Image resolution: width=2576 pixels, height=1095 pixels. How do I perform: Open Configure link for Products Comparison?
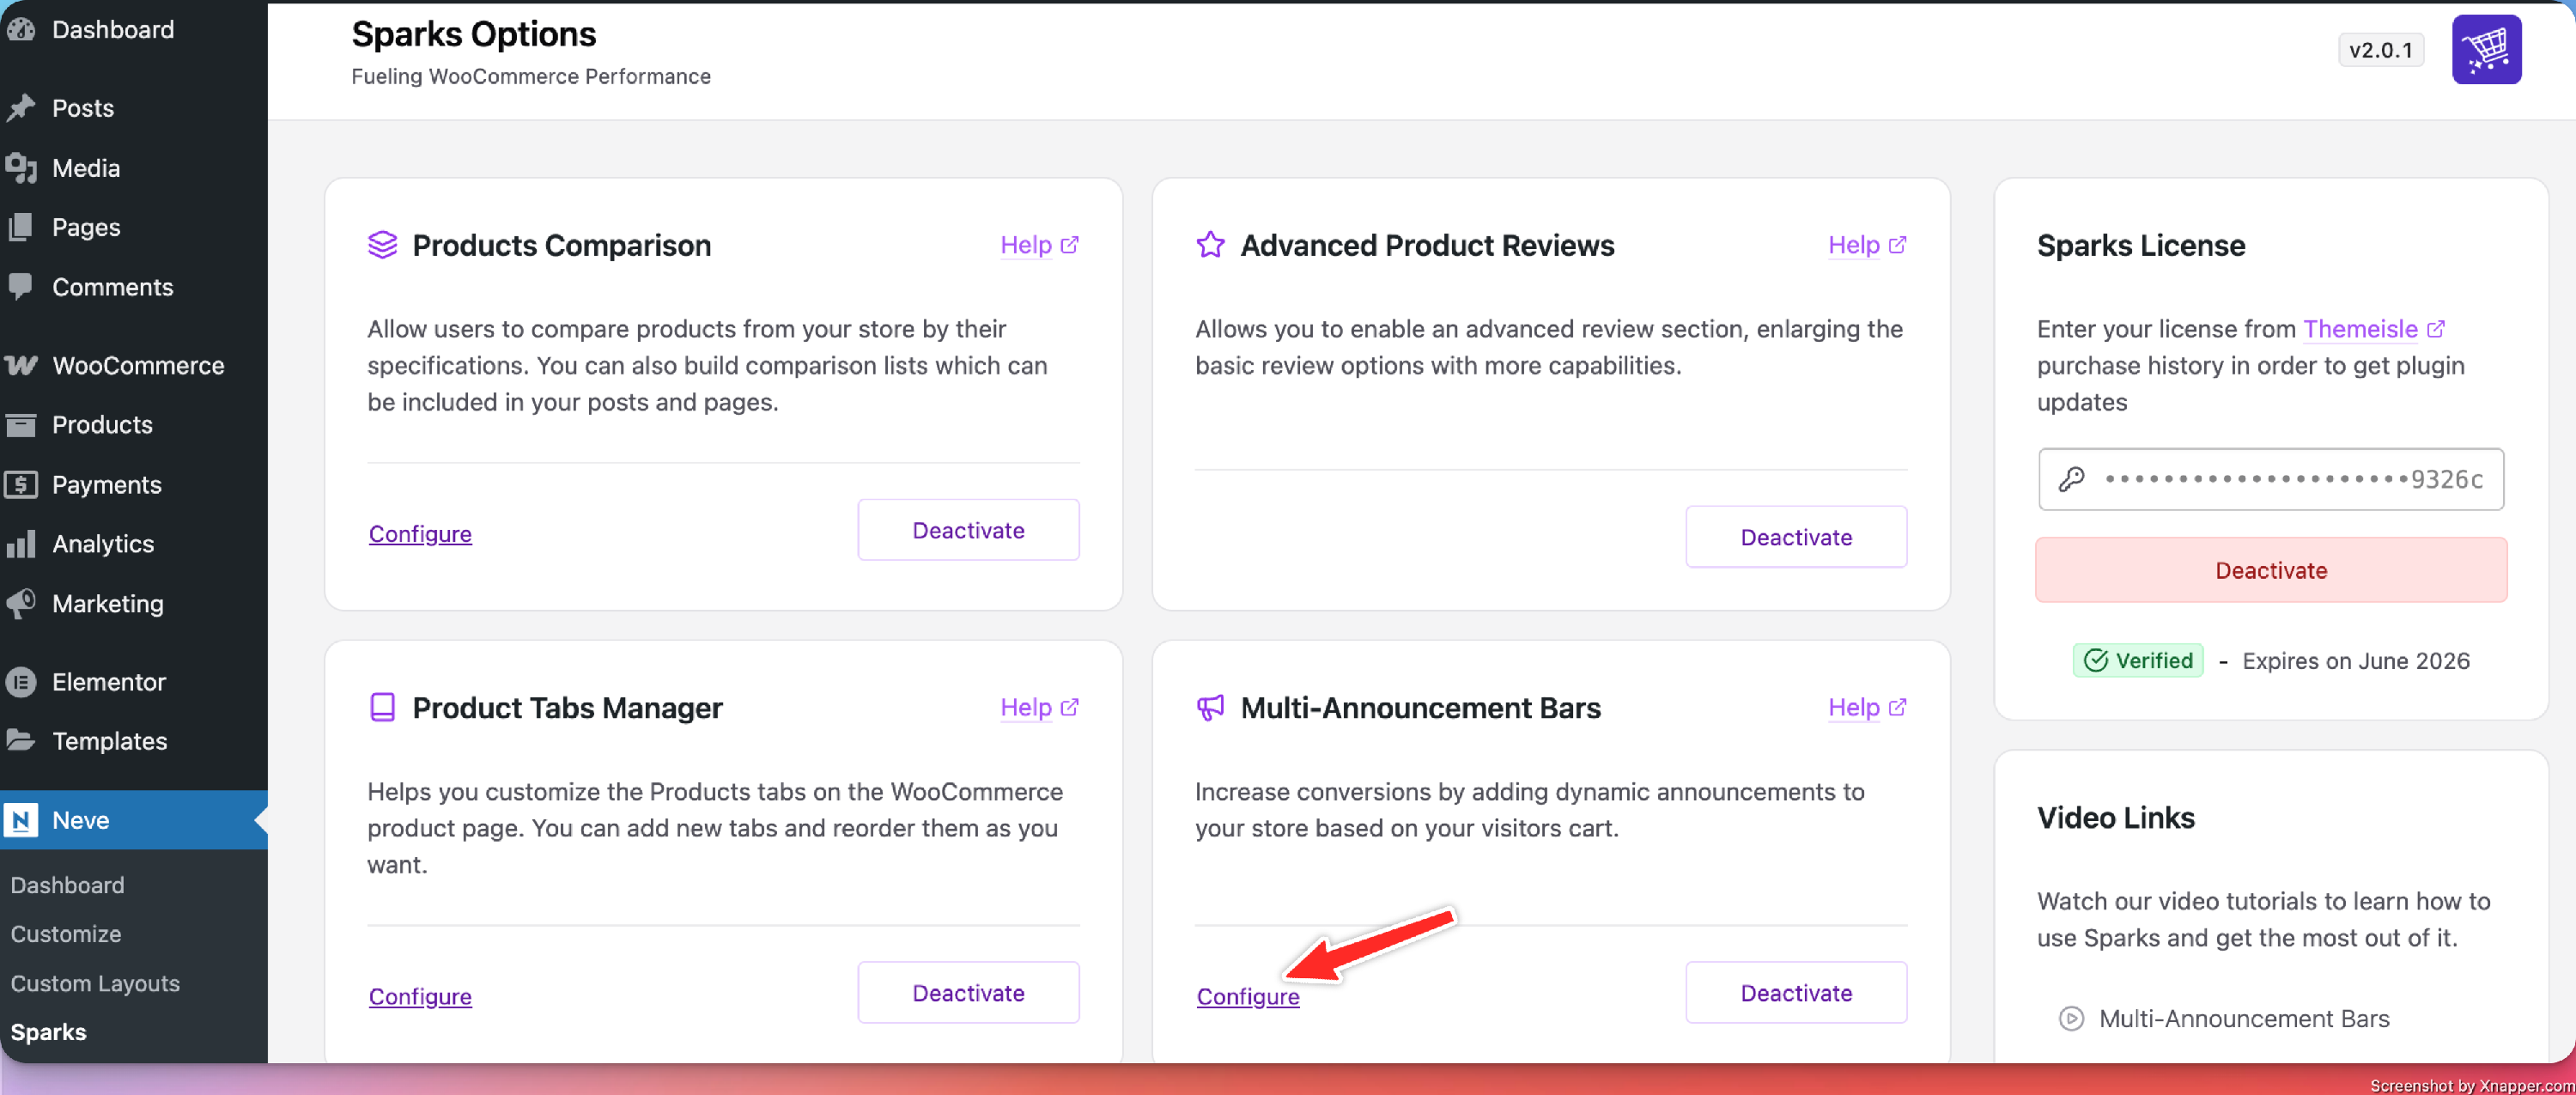coord(419,534)
